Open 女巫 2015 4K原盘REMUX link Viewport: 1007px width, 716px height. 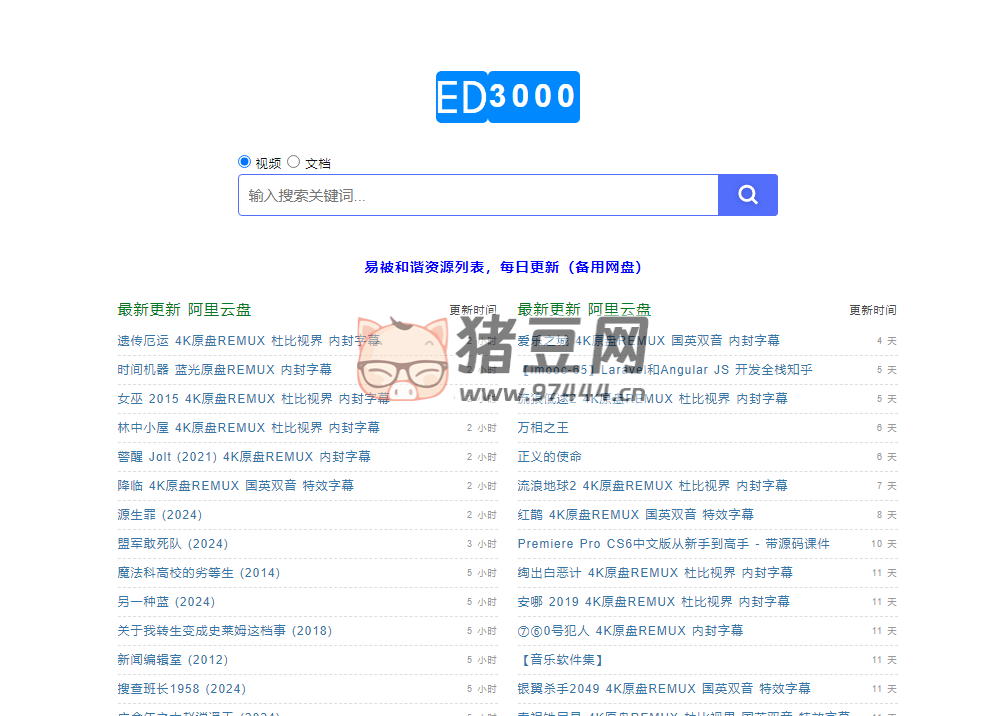point(254,399)
